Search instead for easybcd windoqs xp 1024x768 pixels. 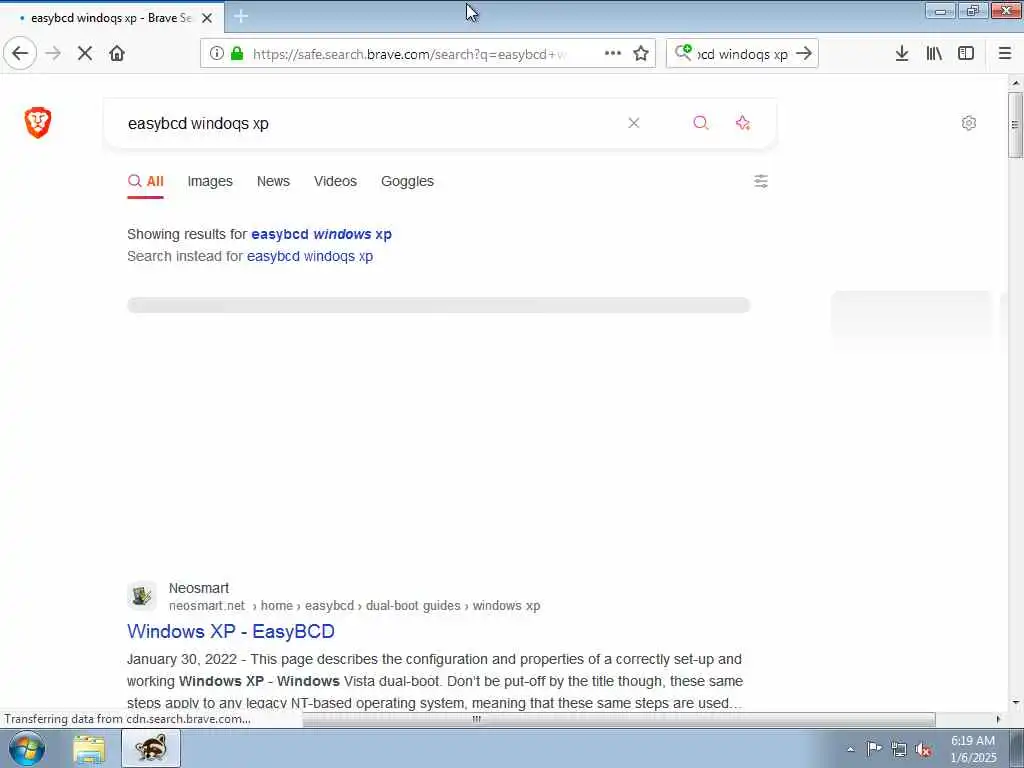pyautogui.click(x=310, y=256)
